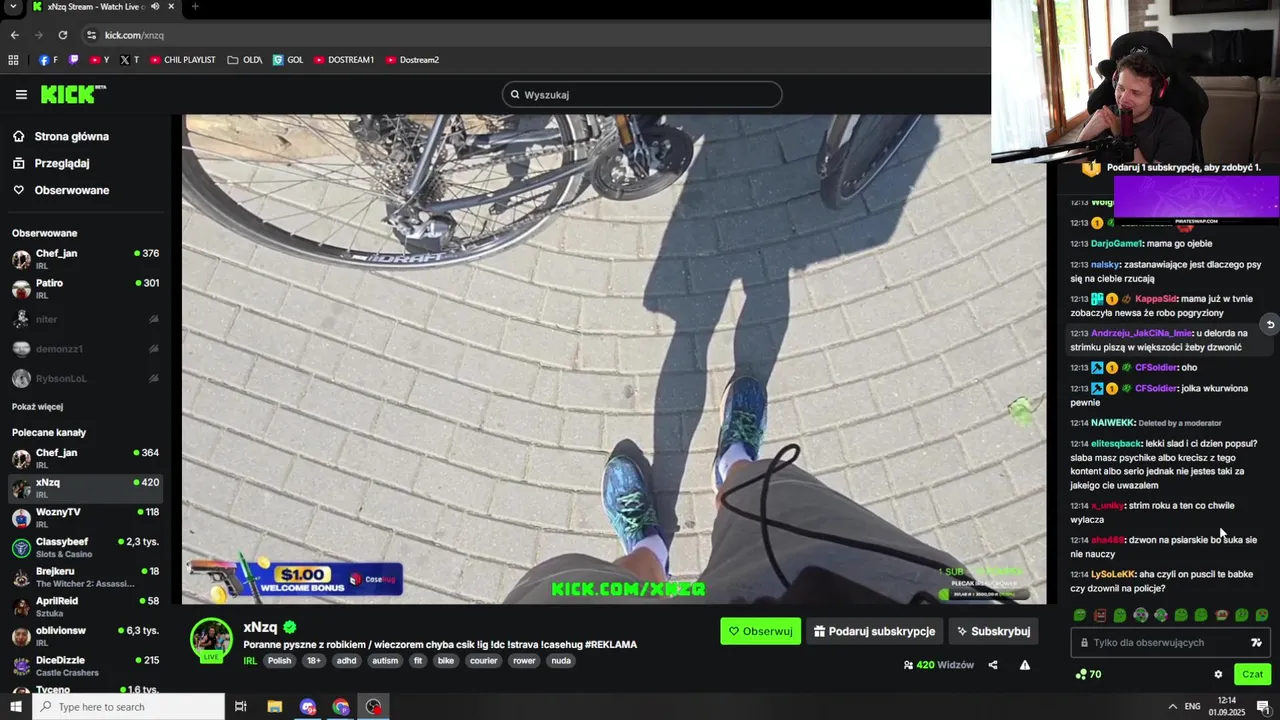This screenshot has width=1280, height=720.
Task: Open the YouTube bookmark Y
Action: click(99, 60)
